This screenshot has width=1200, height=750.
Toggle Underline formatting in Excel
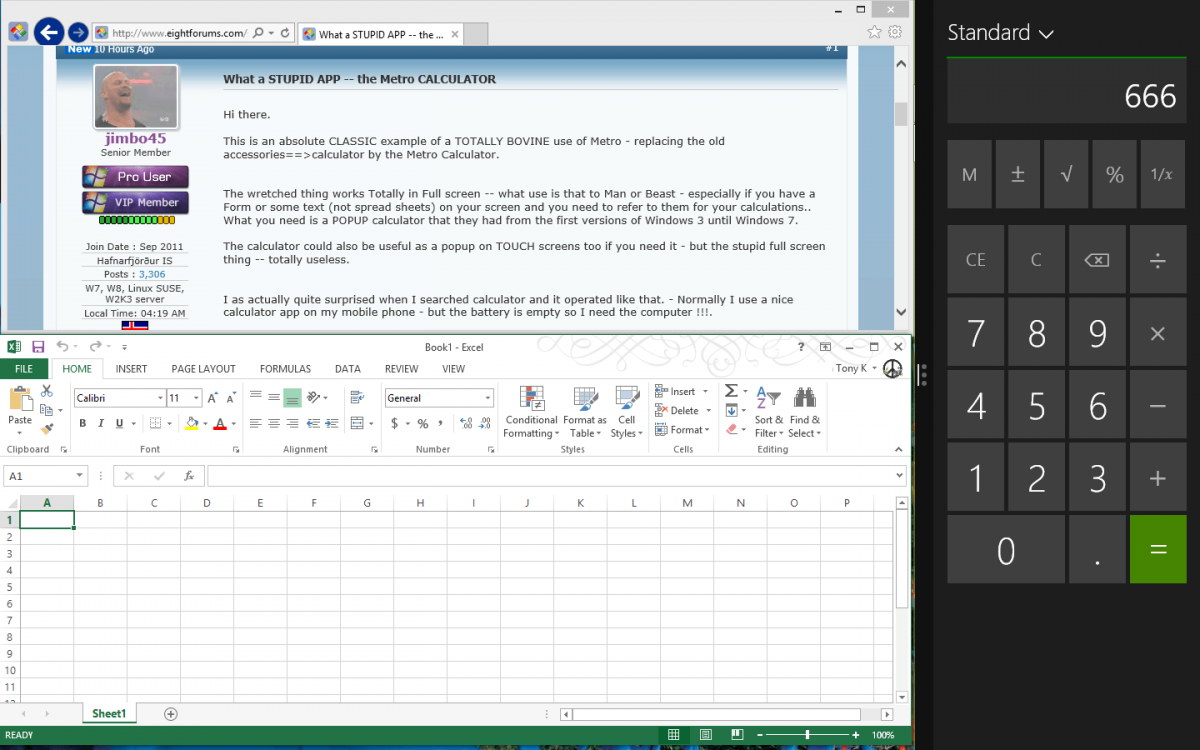click(x=119, y=424)
